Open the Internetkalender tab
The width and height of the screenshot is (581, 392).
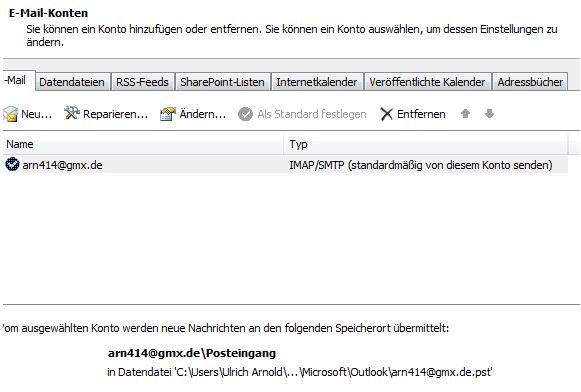tap(317, 82)
